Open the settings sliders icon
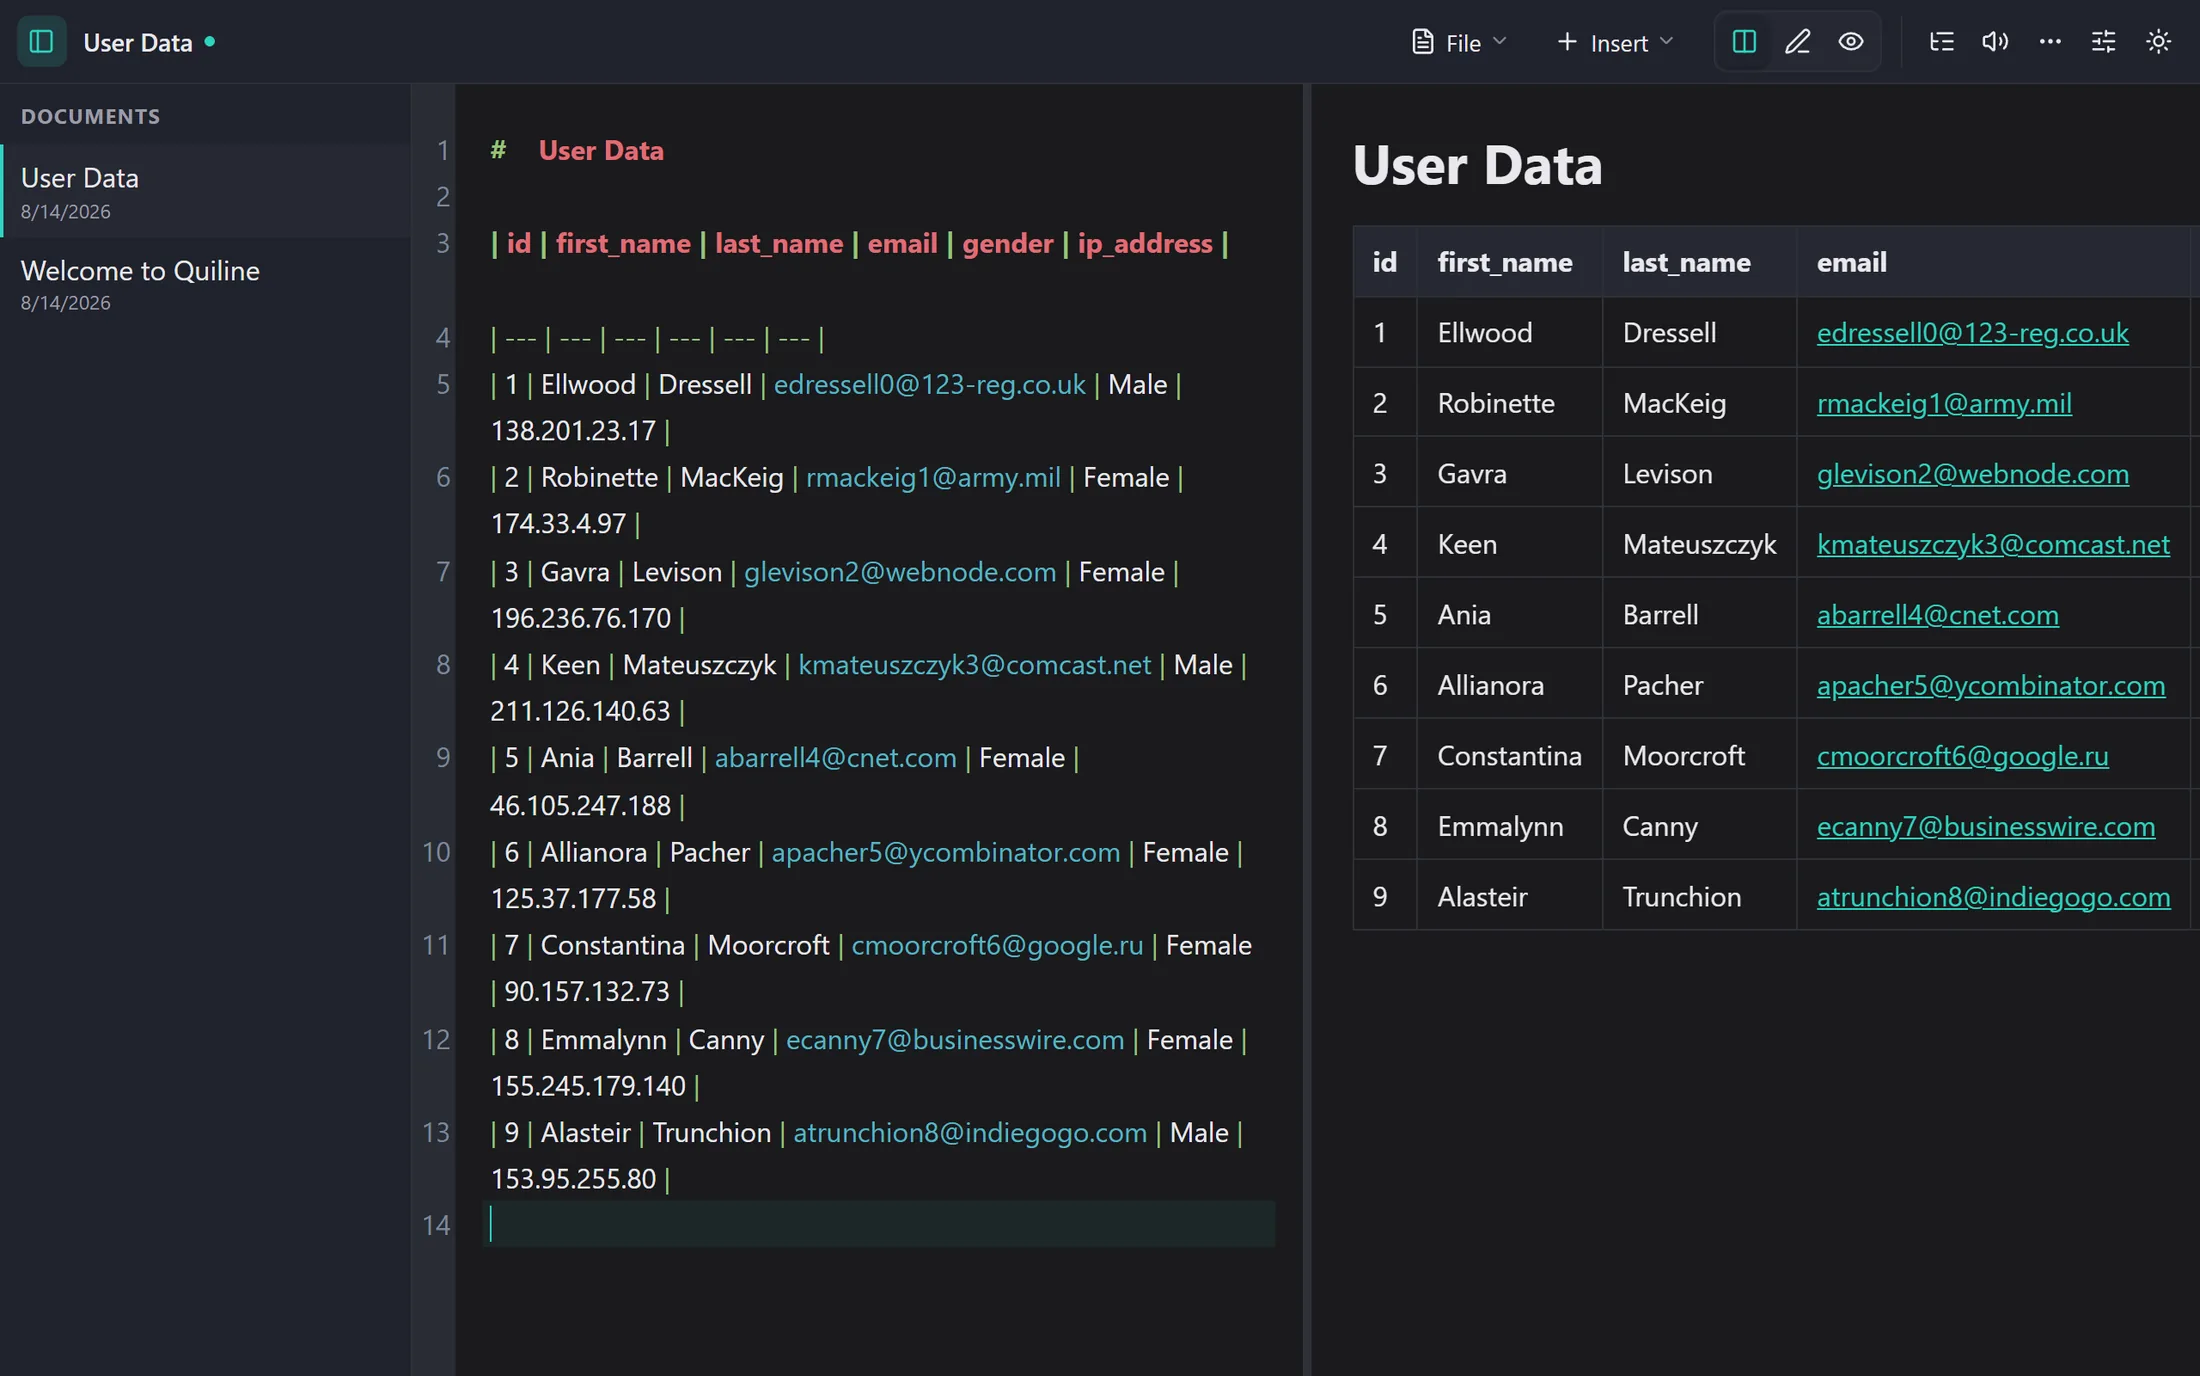The height and width of the screenshot is (1376, 2200). (2103, 41)
